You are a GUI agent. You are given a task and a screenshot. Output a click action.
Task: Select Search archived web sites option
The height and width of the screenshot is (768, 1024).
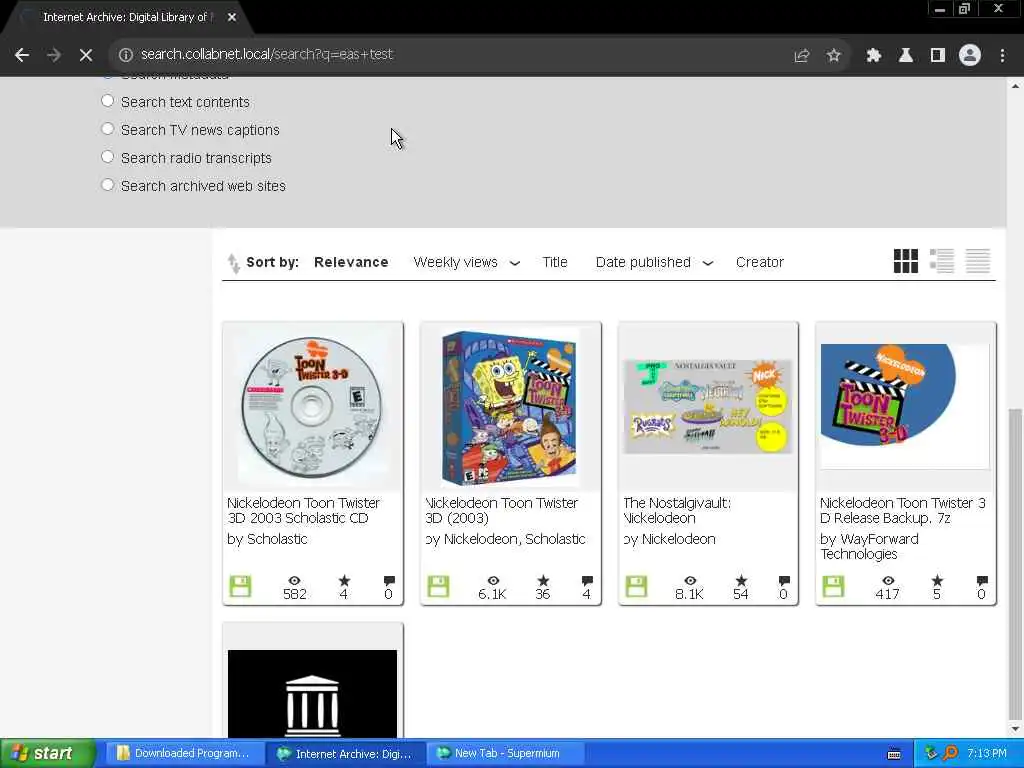108,185
